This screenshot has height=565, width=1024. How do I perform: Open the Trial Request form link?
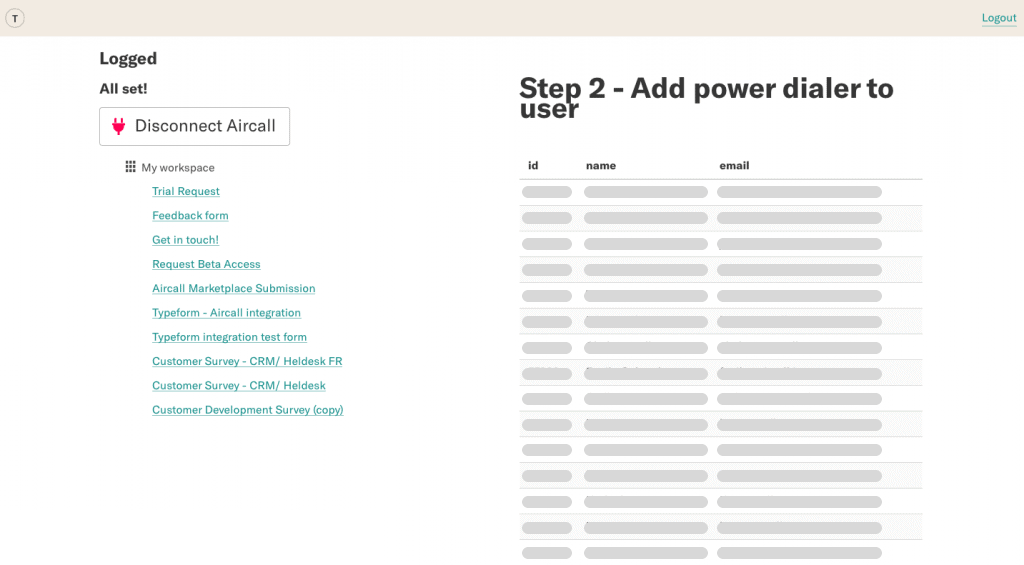pyautogui.click(x=186, y=192)
